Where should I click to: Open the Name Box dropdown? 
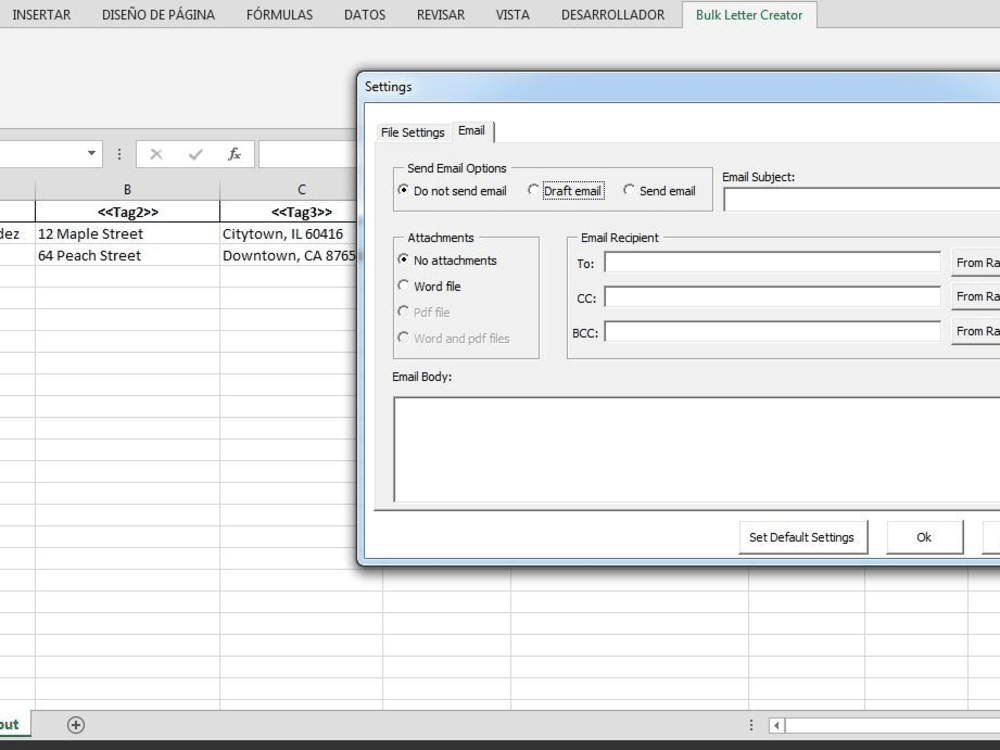(x=92, y=153)
